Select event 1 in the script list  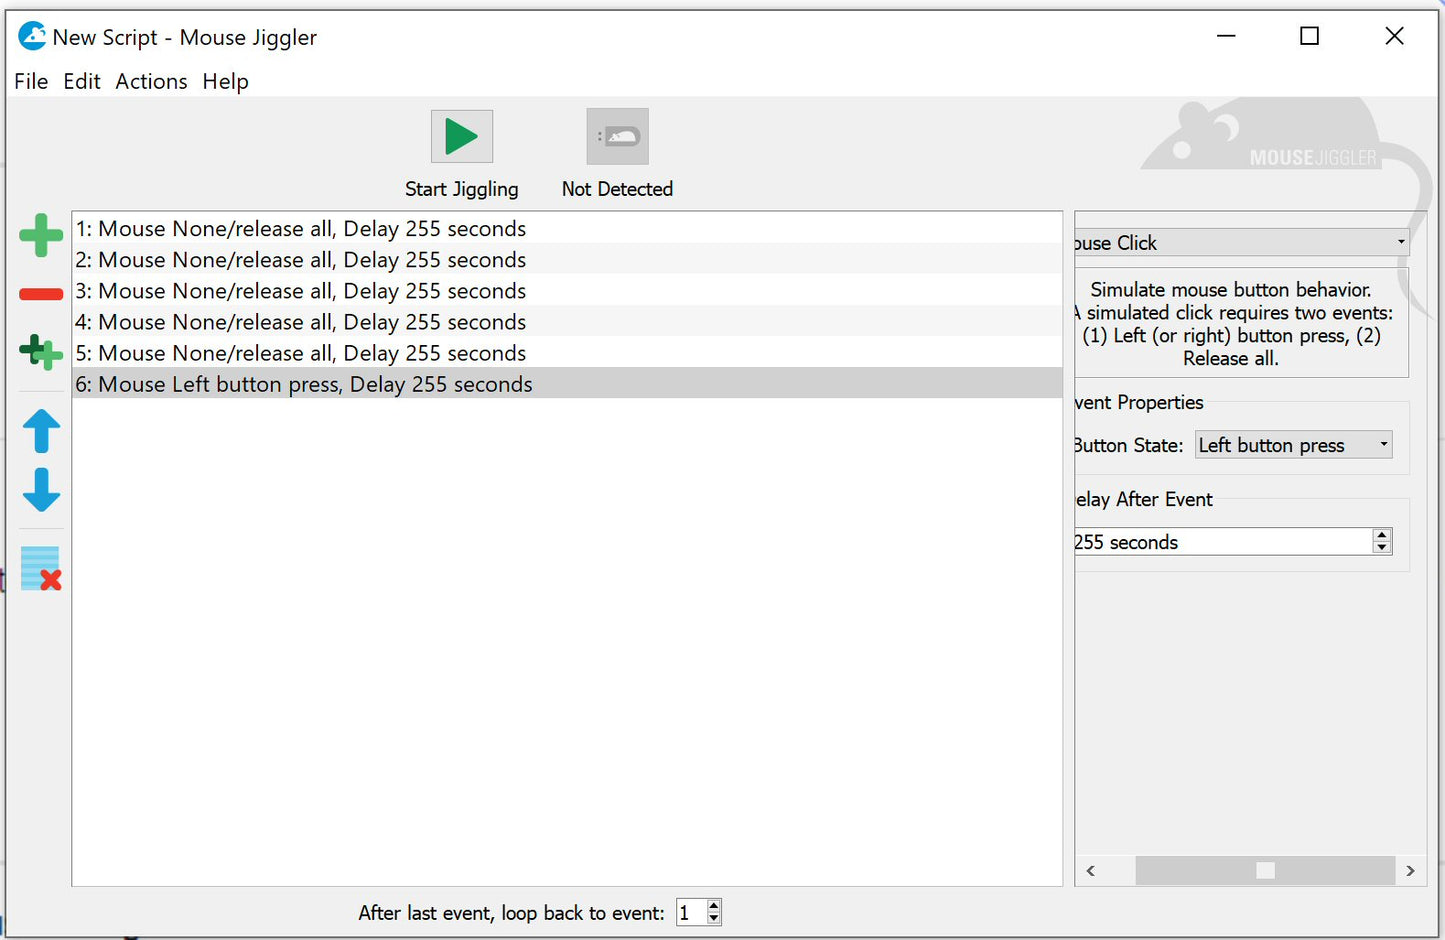click(x=300, y=229)
